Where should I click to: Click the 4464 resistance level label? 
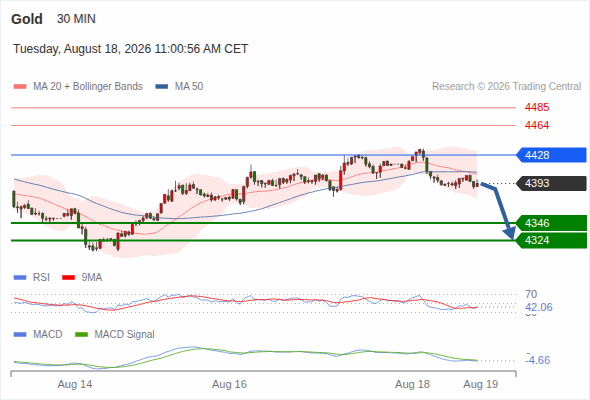click(537, 125)
